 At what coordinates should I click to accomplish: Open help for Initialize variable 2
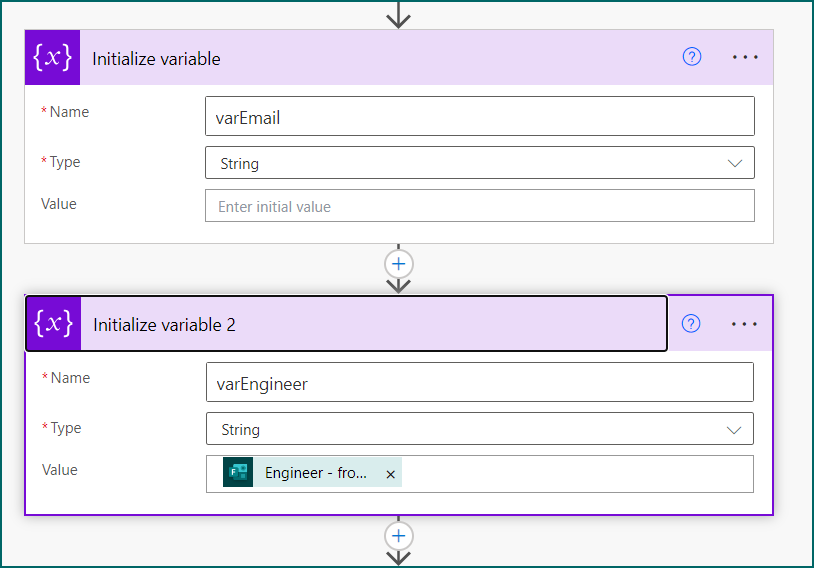[691, 323]
